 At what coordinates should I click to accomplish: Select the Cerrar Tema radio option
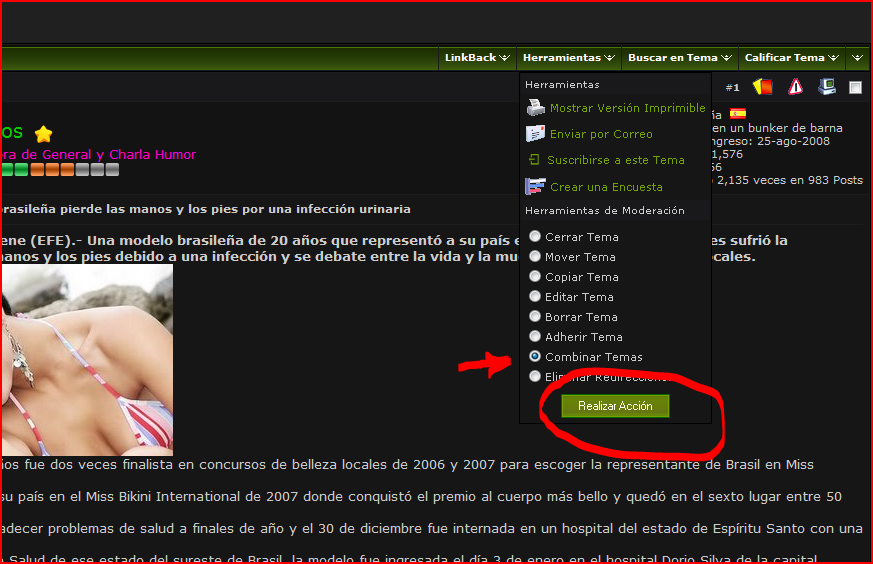(536, 237)
